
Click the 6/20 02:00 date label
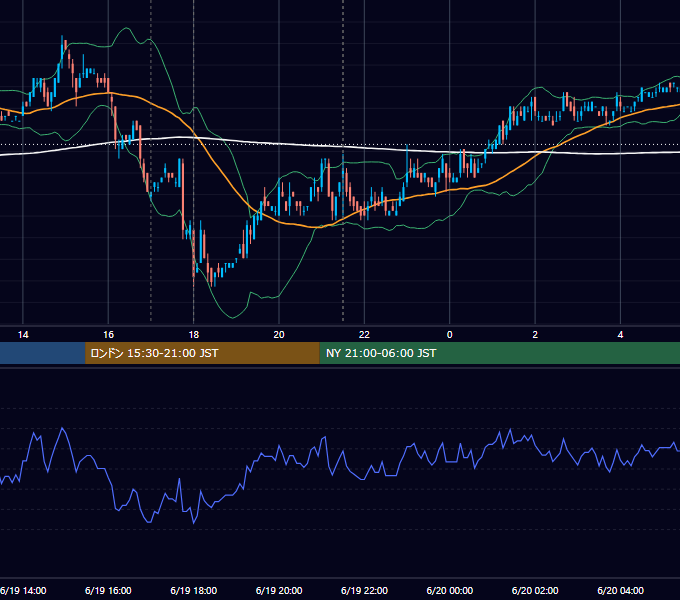535,590
